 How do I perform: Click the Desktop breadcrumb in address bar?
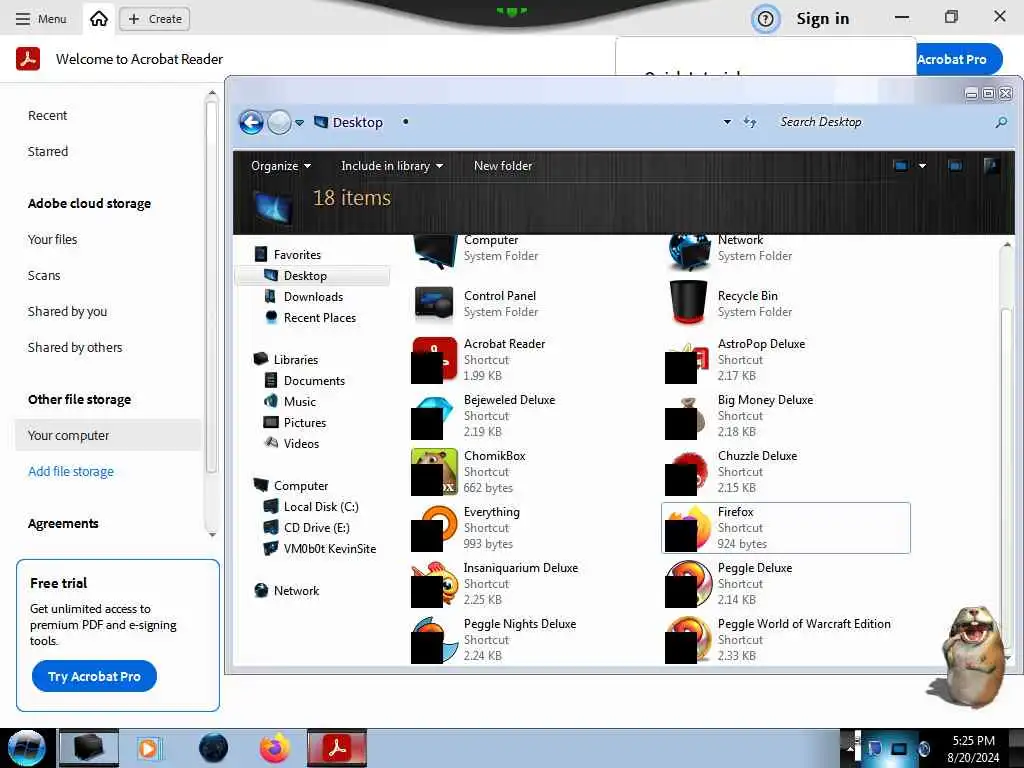[357, 122]
